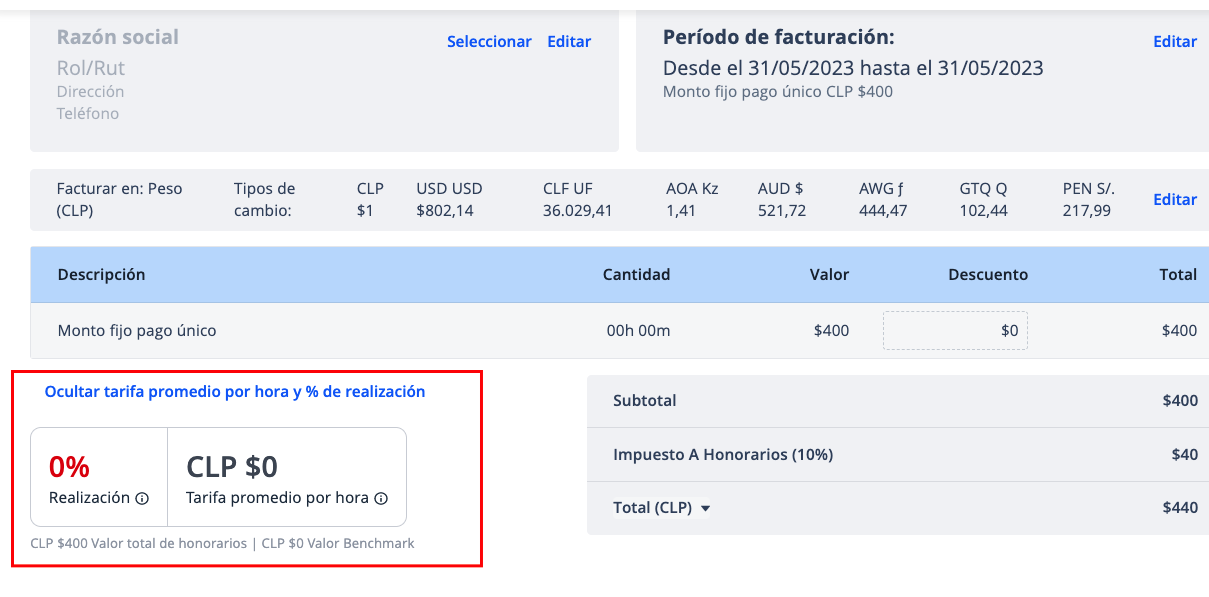Open the Total (CLP) currency dropdown arrow

705,508
